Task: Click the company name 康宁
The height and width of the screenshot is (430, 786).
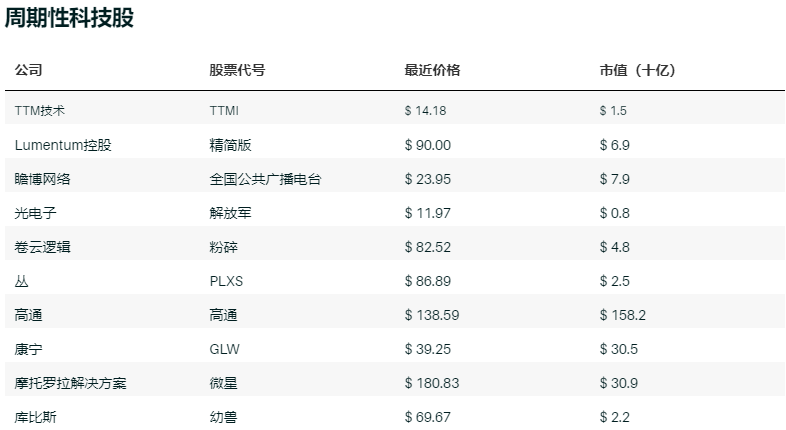Action: click(x=29, y=350)
